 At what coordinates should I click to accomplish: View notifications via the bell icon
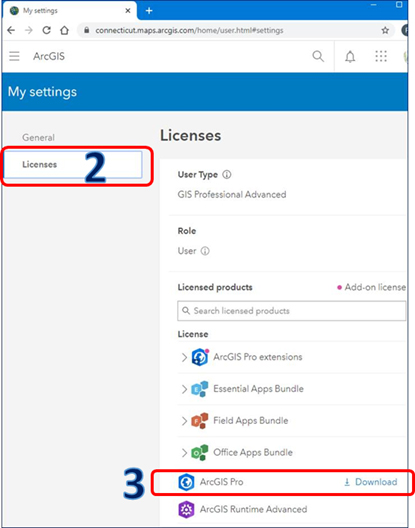pyautogui.click(x=350, y=56)
